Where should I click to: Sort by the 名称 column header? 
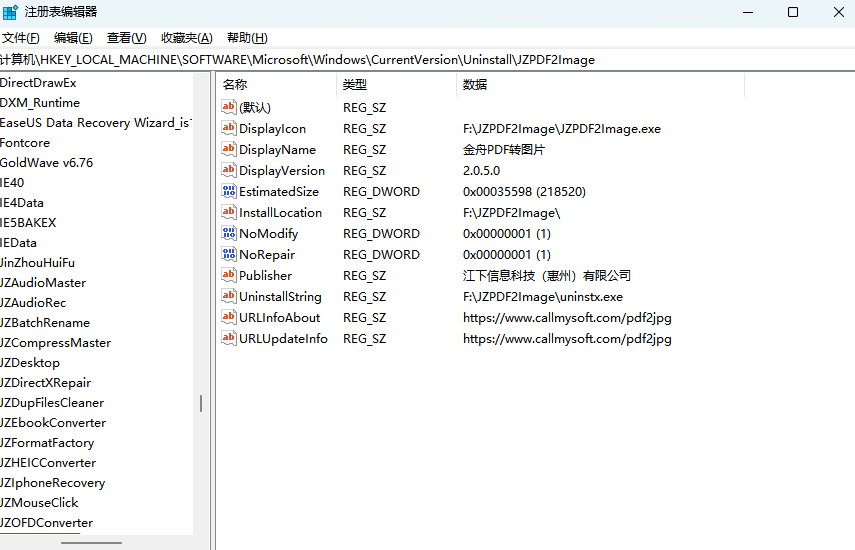point(277,84)
